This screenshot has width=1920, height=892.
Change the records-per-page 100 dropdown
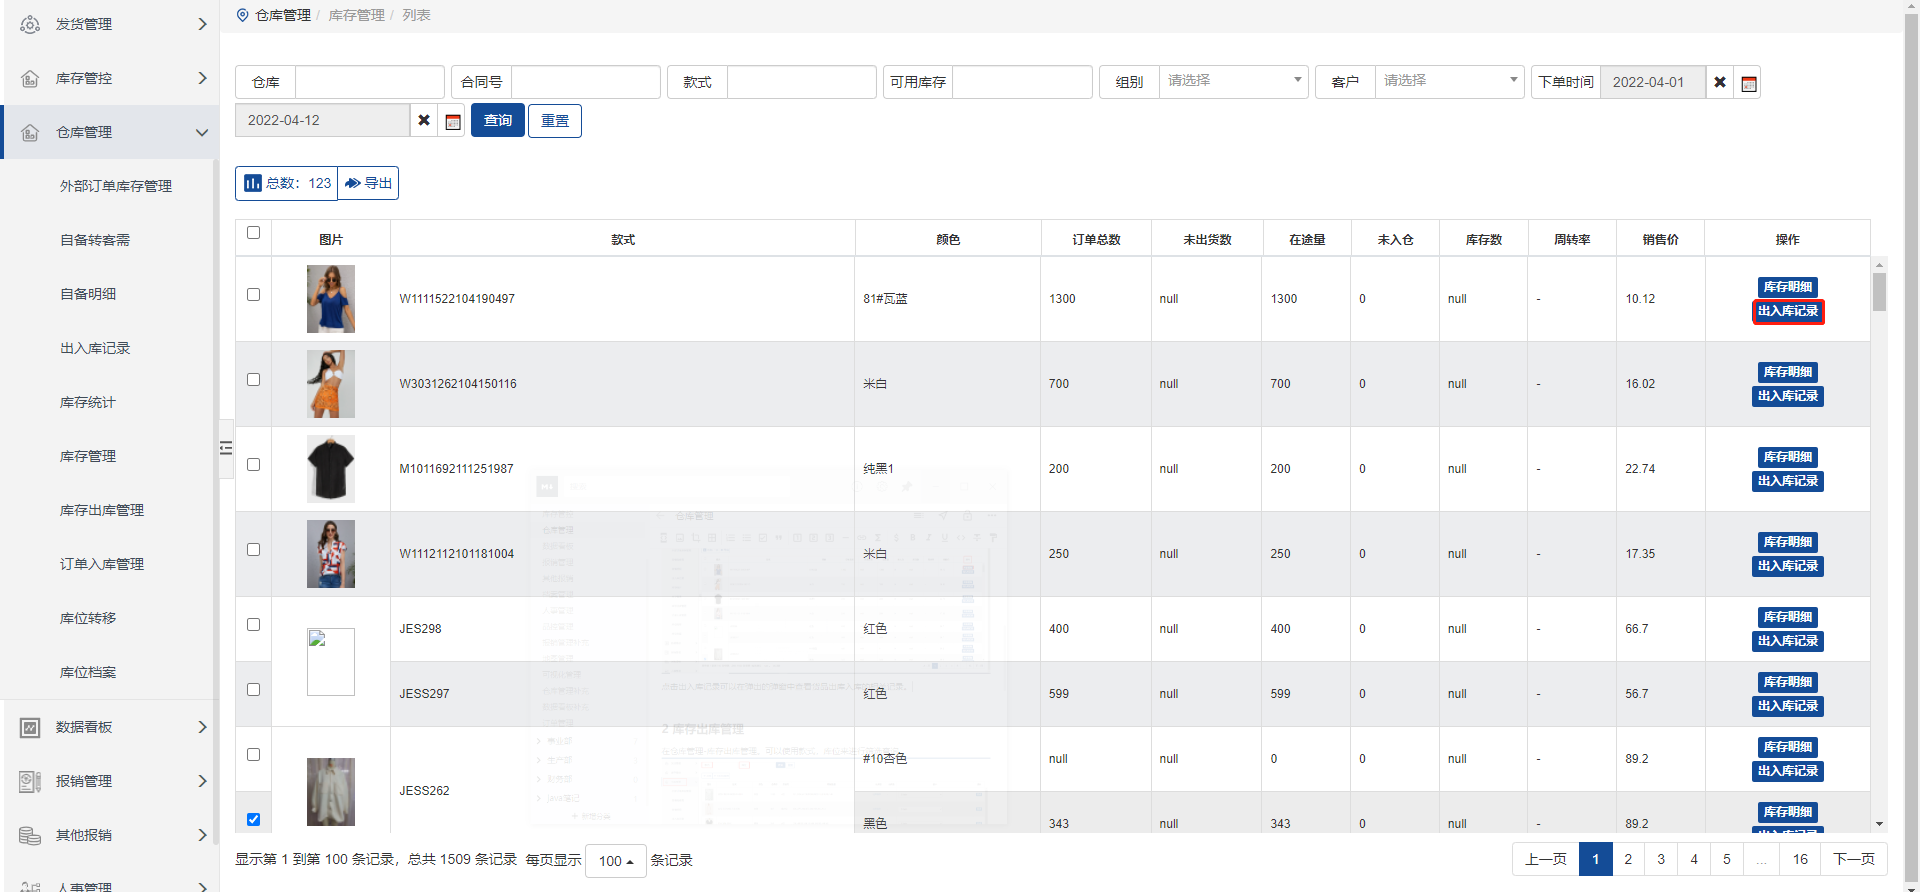pos(616,861)
